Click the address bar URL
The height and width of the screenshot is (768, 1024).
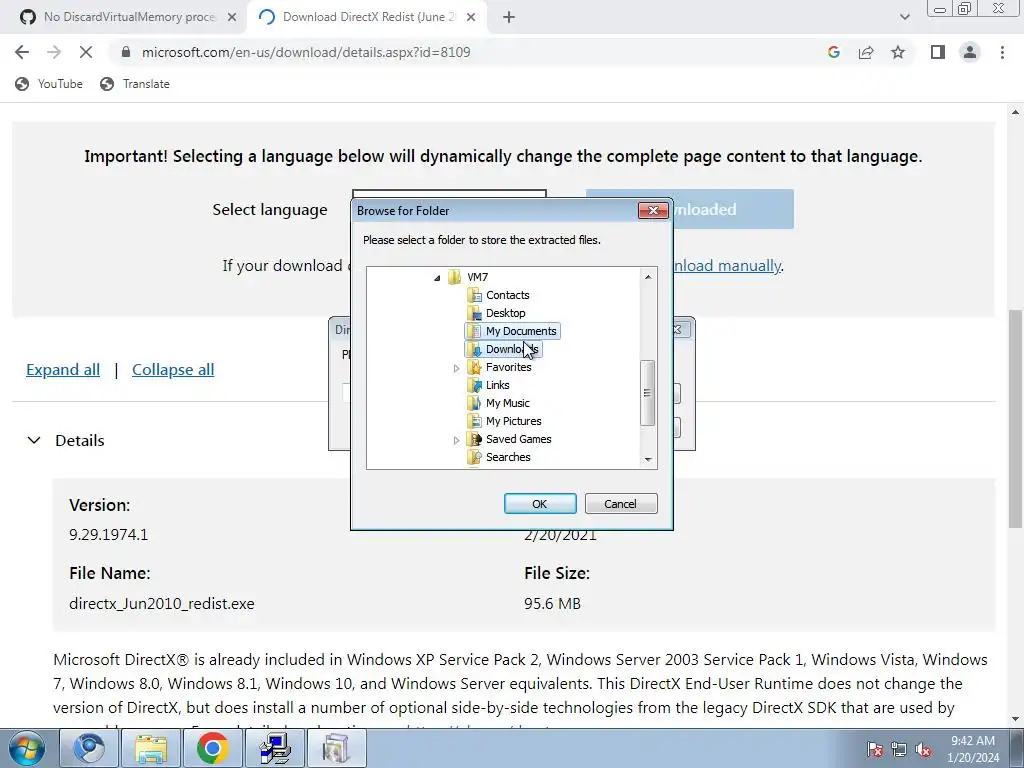306,52
